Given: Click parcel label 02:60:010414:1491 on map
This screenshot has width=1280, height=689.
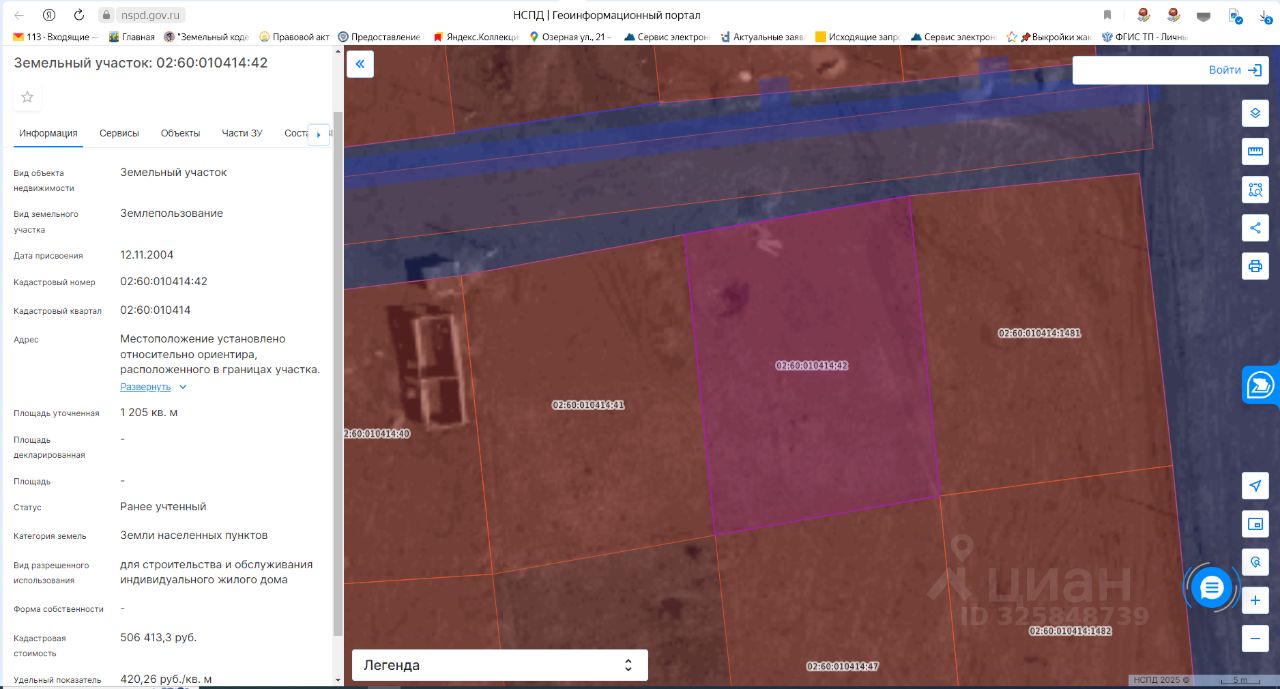Looking at the screenshot, I should point(1039,333).
